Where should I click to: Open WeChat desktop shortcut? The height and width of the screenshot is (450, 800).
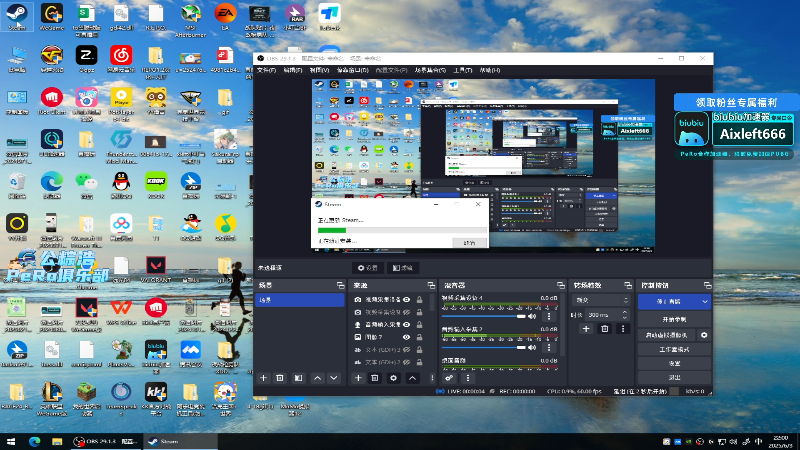coord(86,185)
